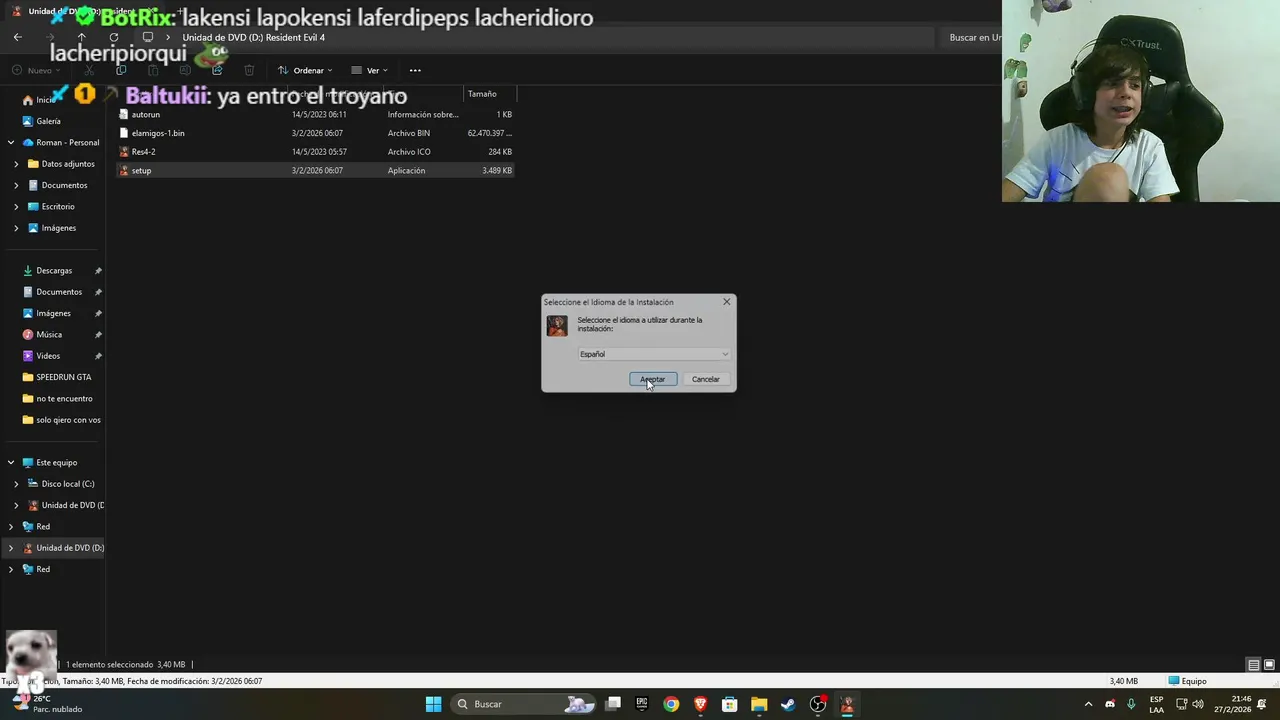Open Brave browser from the taskbar
Image resolution: width=1280 pixels, height=720 pixels.
[x=701, y=704]
